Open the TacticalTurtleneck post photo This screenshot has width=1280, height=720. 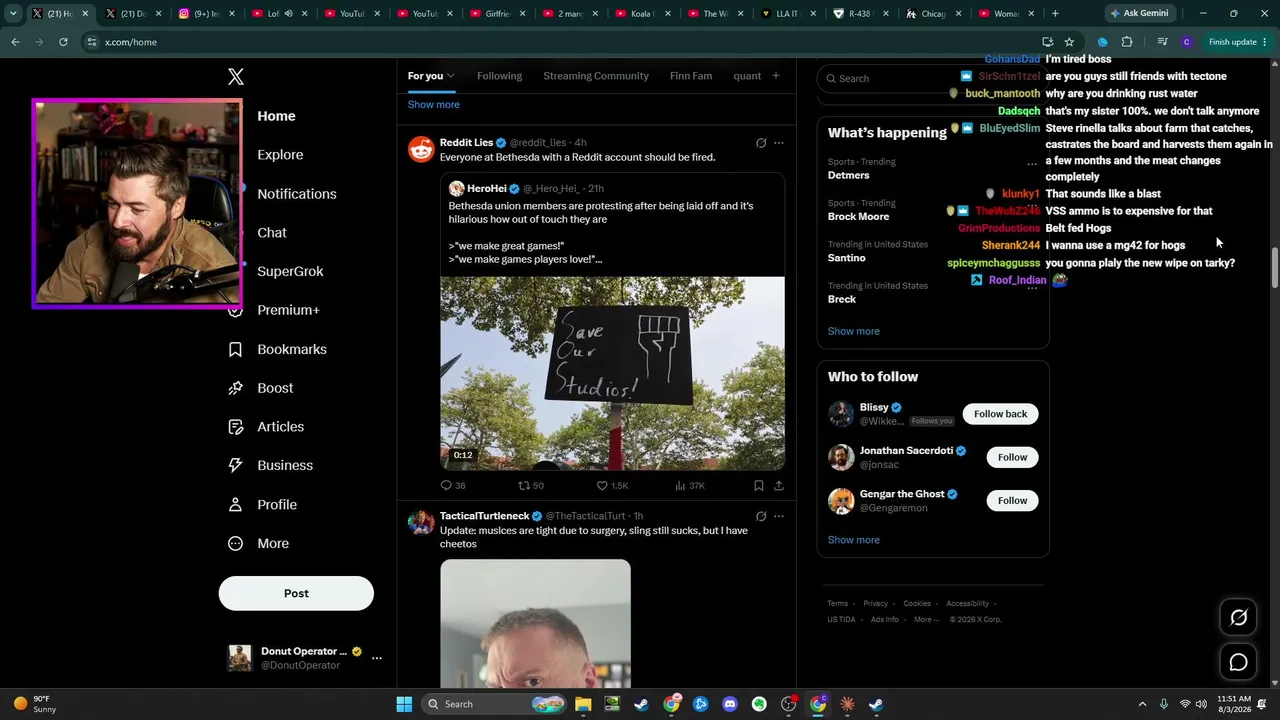pos(535,624)
